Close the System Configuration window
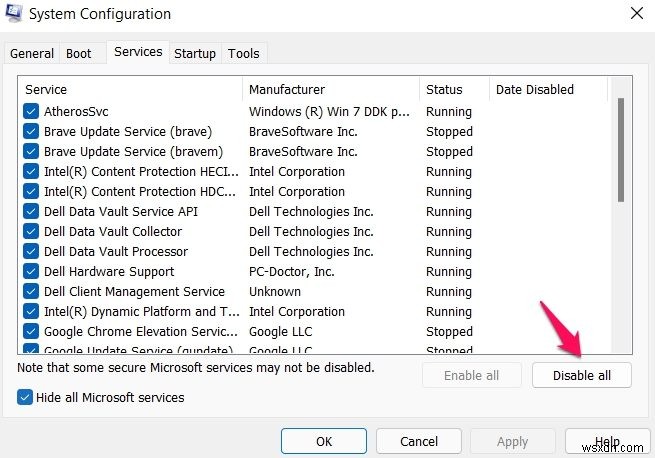This screenshot has width=655, height=458. point(637,14)
